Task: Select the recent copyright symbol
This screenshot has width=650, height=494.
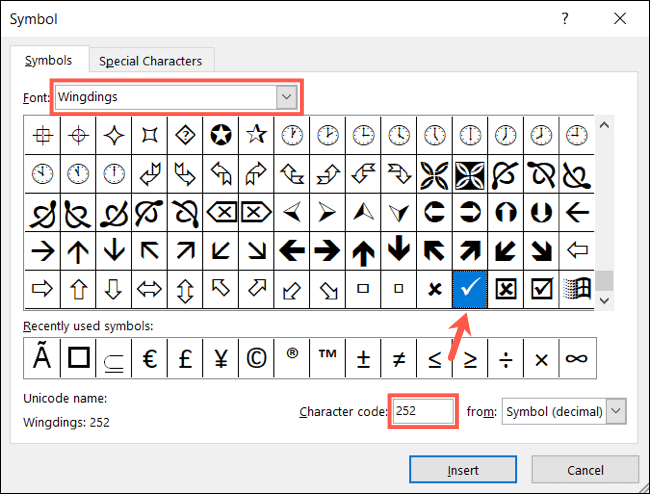Action: tap(256, 358)
